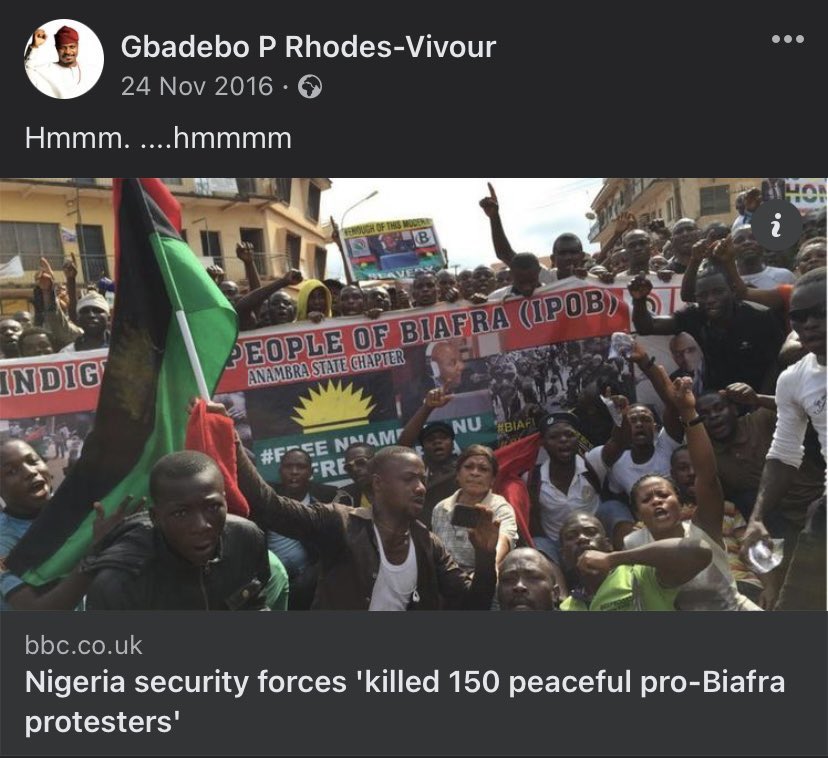Click the small placard raised above the crowd

point(393,249)
